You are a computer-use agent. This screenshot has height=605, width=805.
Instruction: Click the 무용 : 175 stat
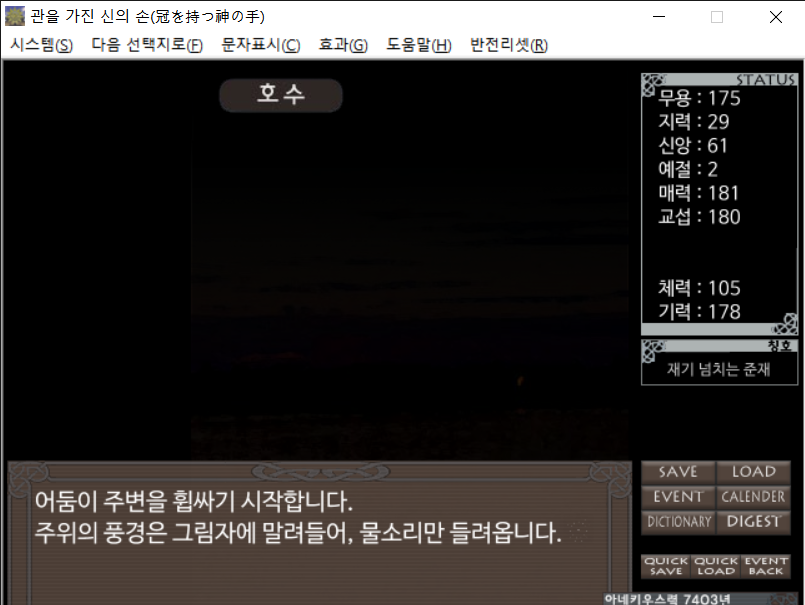point(699,98)
